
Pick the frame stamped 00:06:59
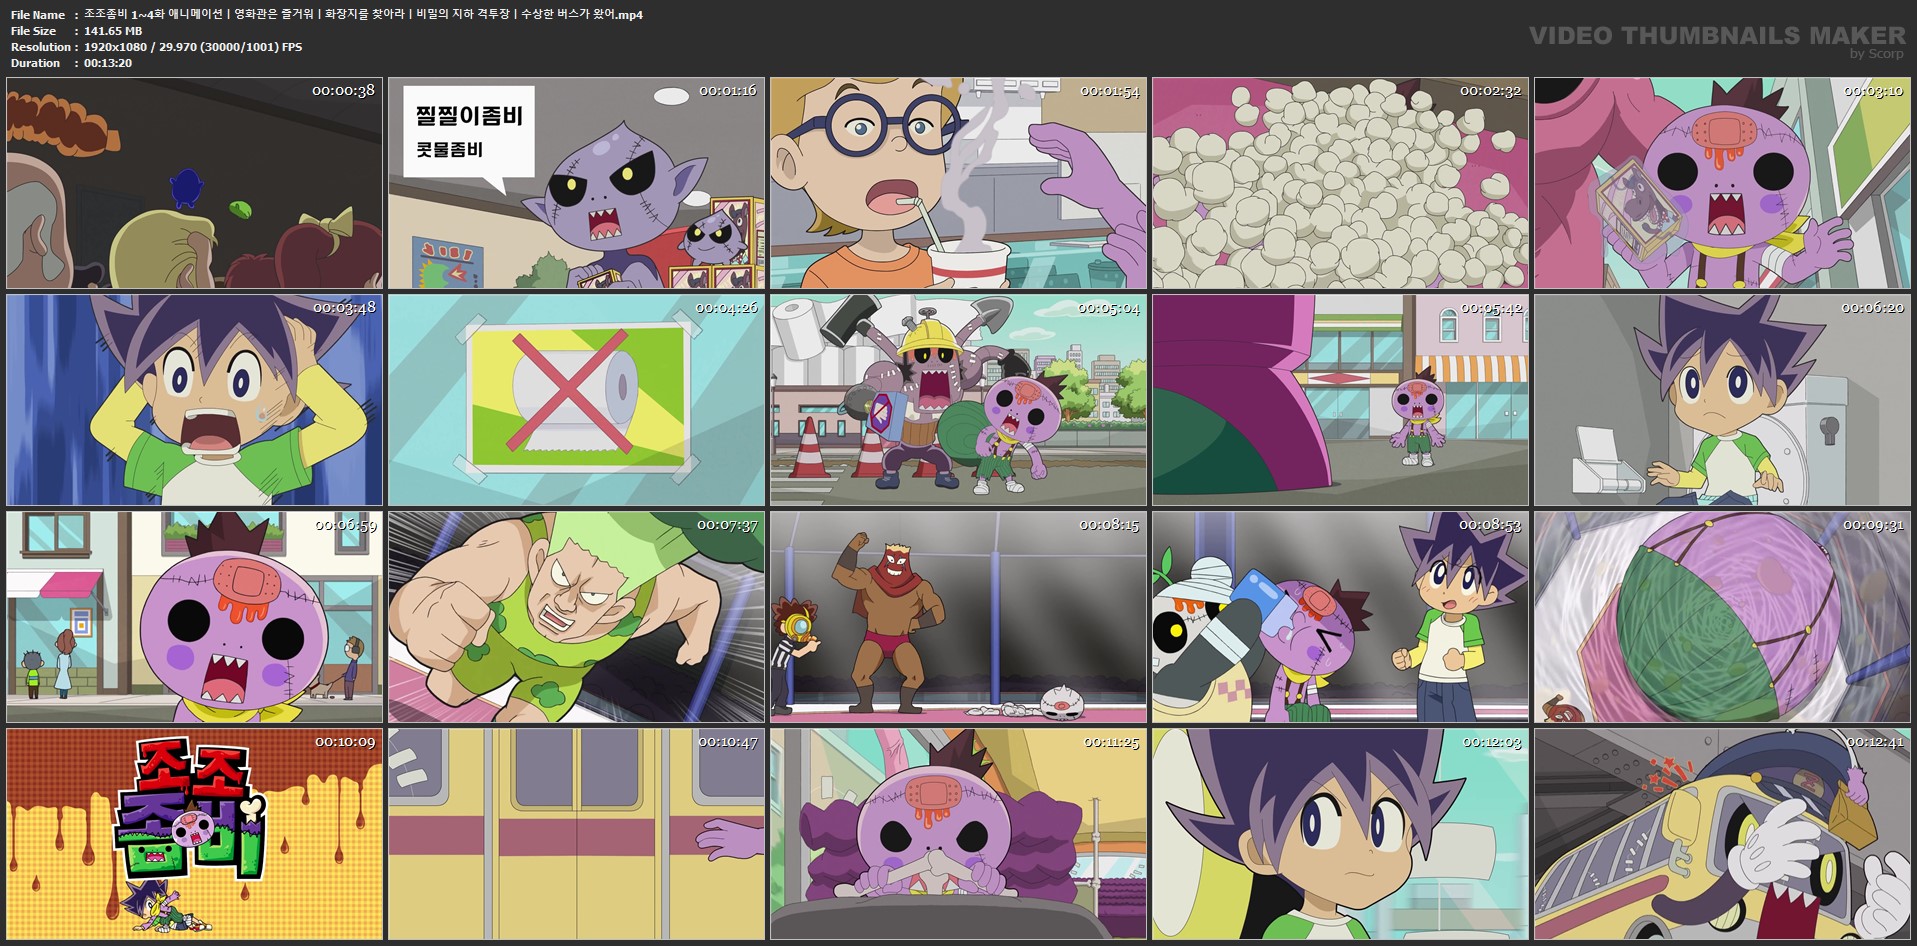pos(194,617)
